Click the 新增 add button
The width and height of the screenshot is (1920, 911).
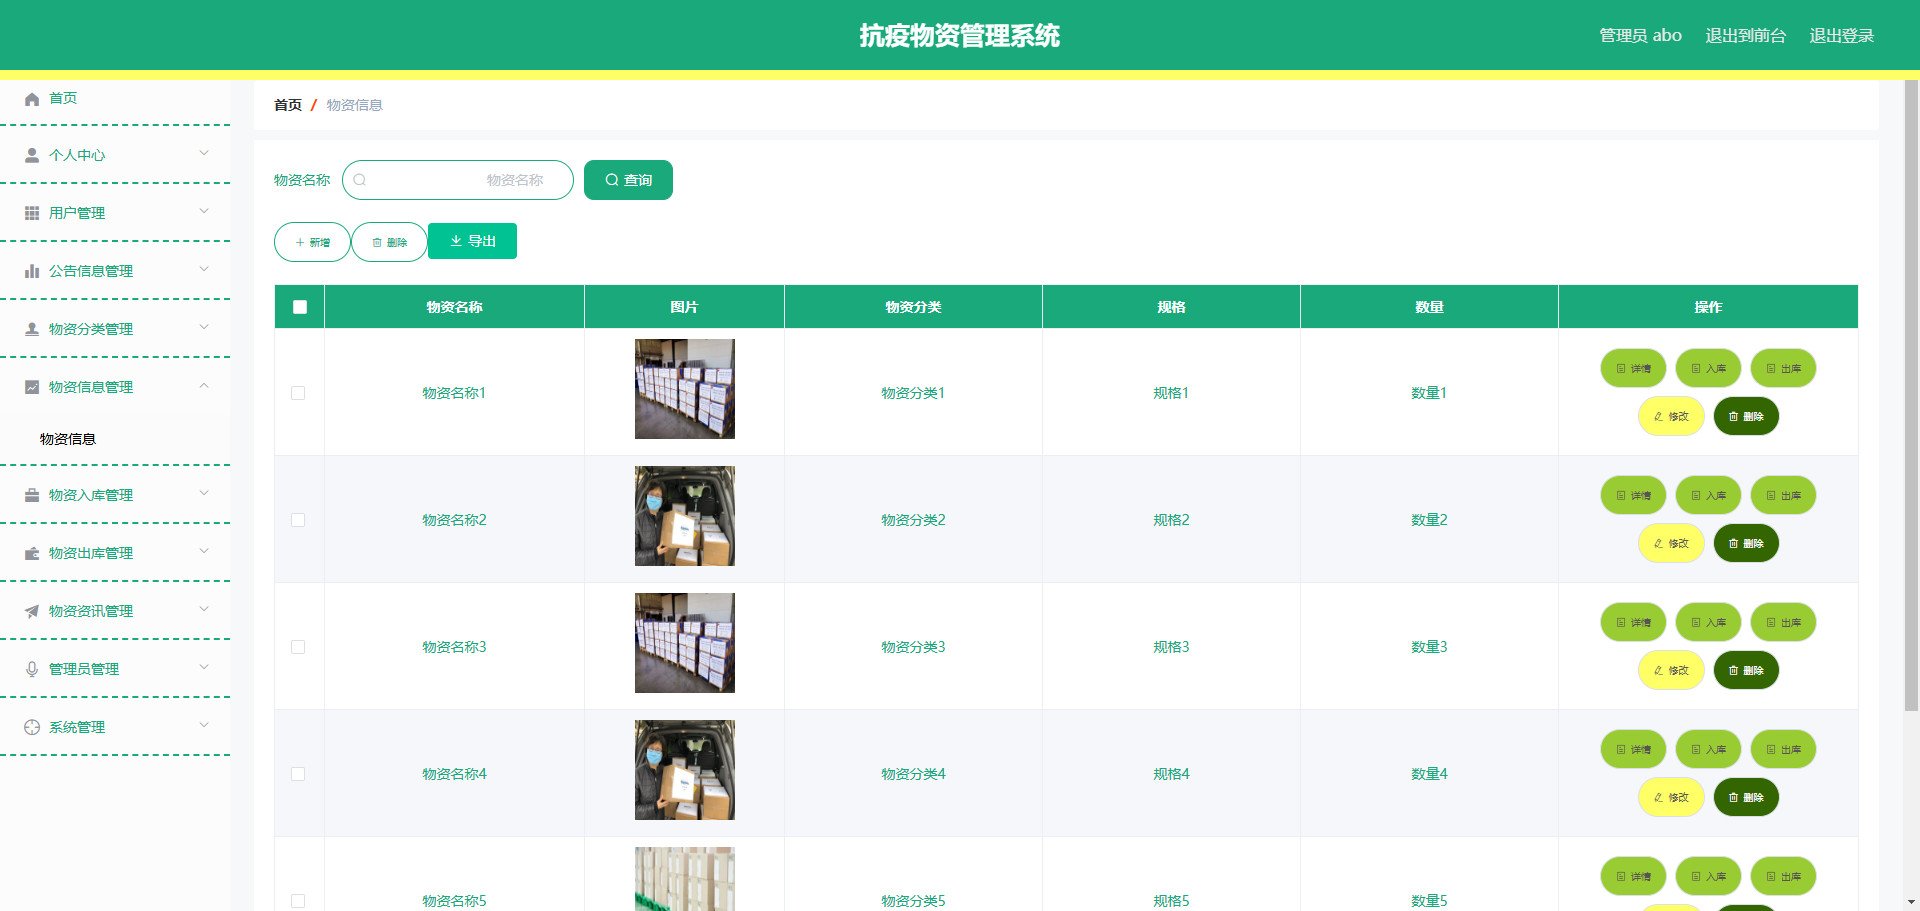pyautogui.click(x=312, y=242)
